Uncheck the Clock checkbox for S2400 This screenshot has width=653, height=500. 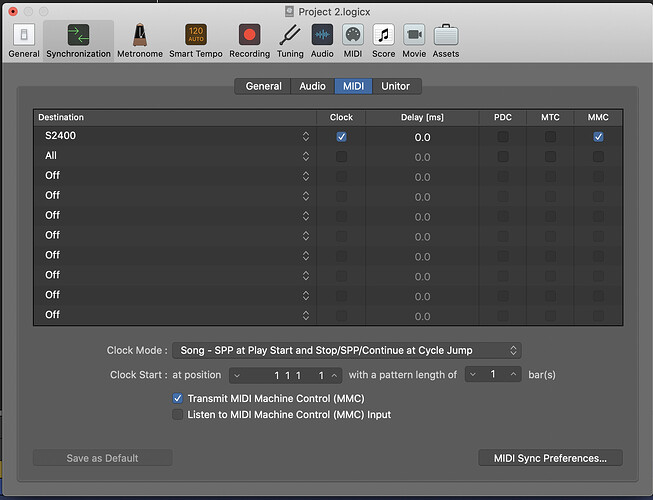point(341,137)
